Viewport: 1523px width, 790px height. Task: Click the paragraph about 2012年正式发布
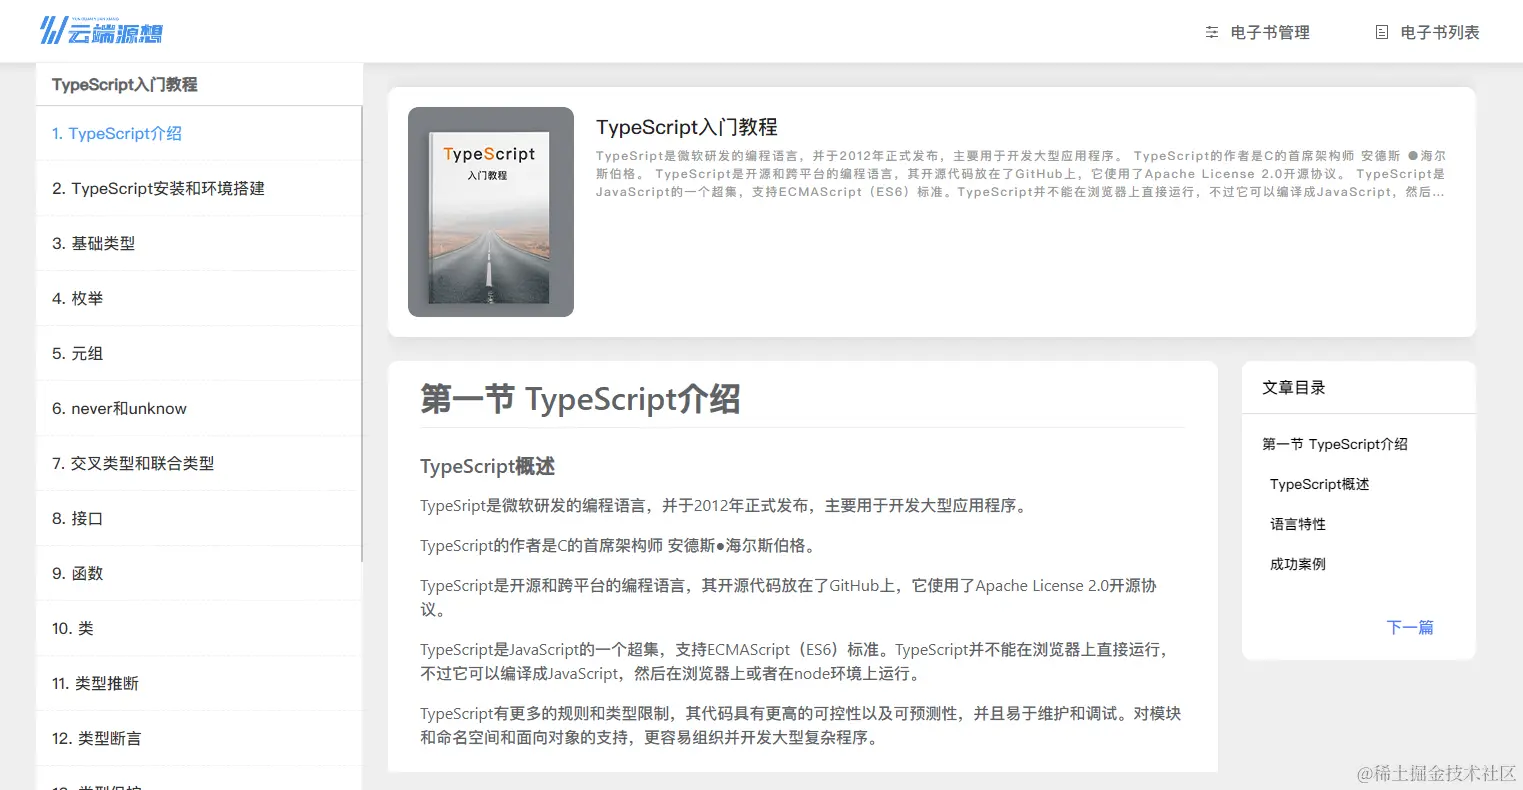tap(725, 506)
